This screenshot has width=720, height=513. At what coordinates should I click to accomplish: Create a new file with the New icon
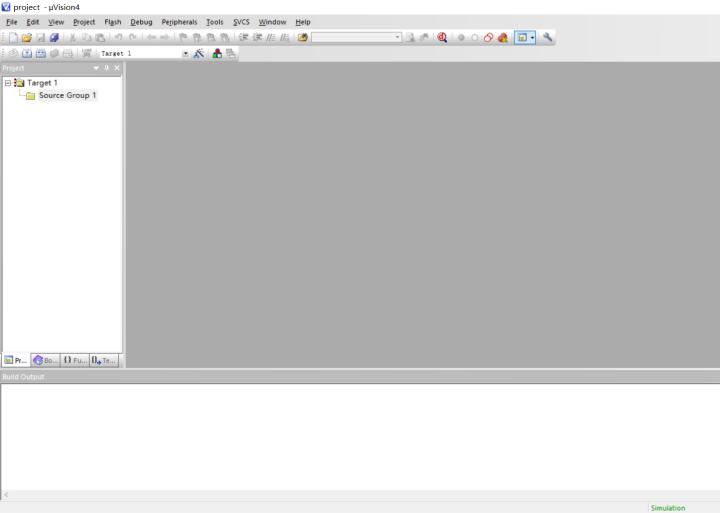tap(13, 38)
